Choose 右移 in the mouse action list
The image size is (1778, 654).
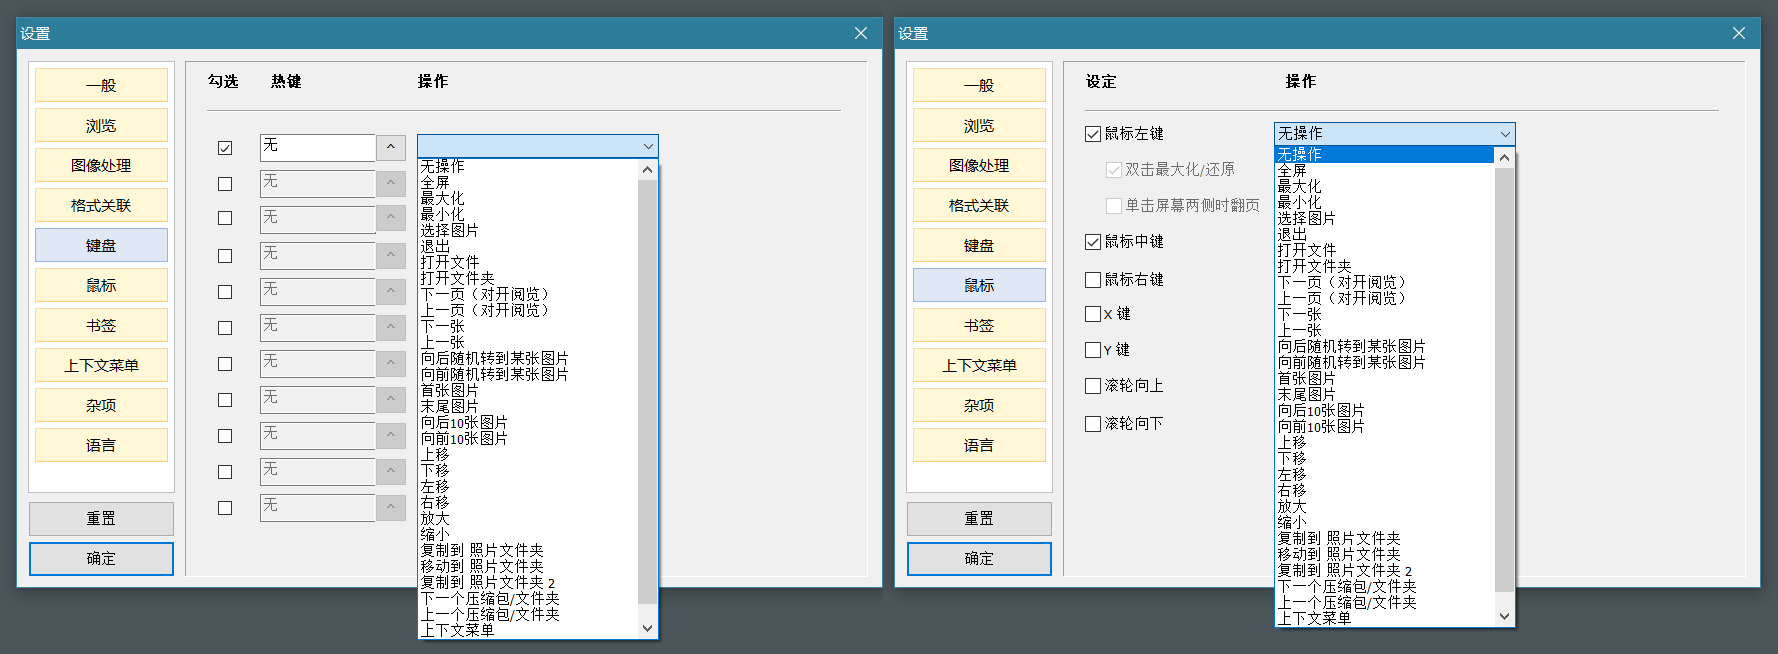[1385, 490]
